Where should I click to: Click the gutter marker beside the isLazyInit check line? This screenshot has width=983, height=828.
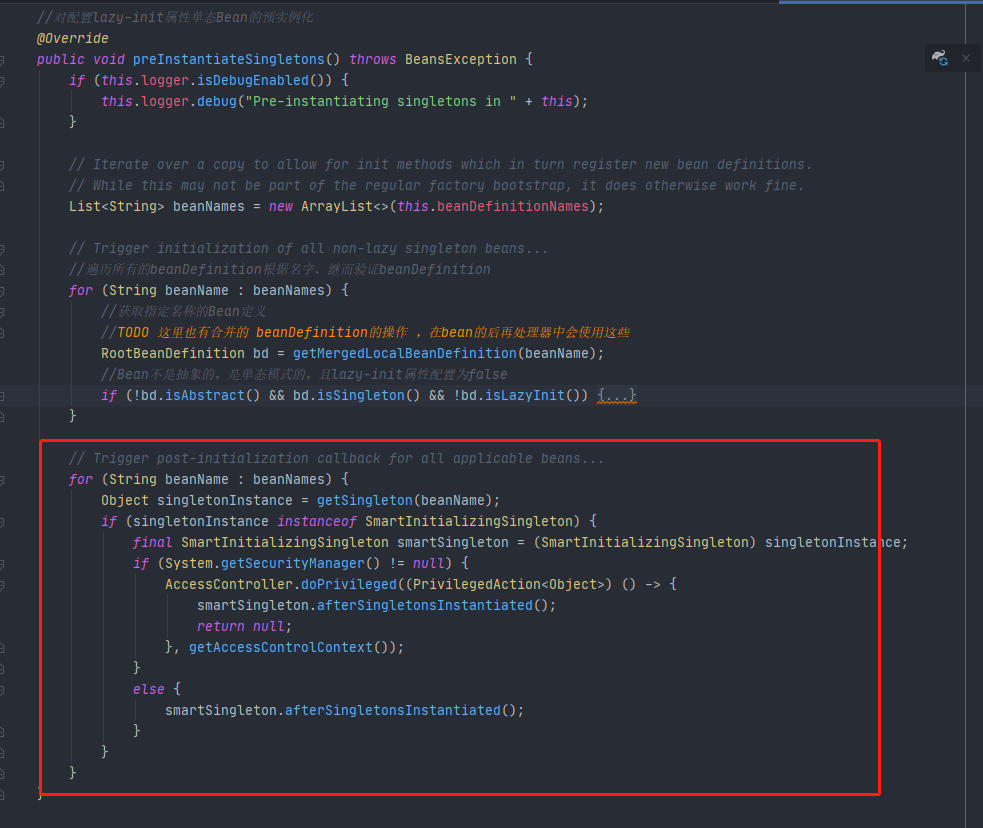(x=3, y=395)
